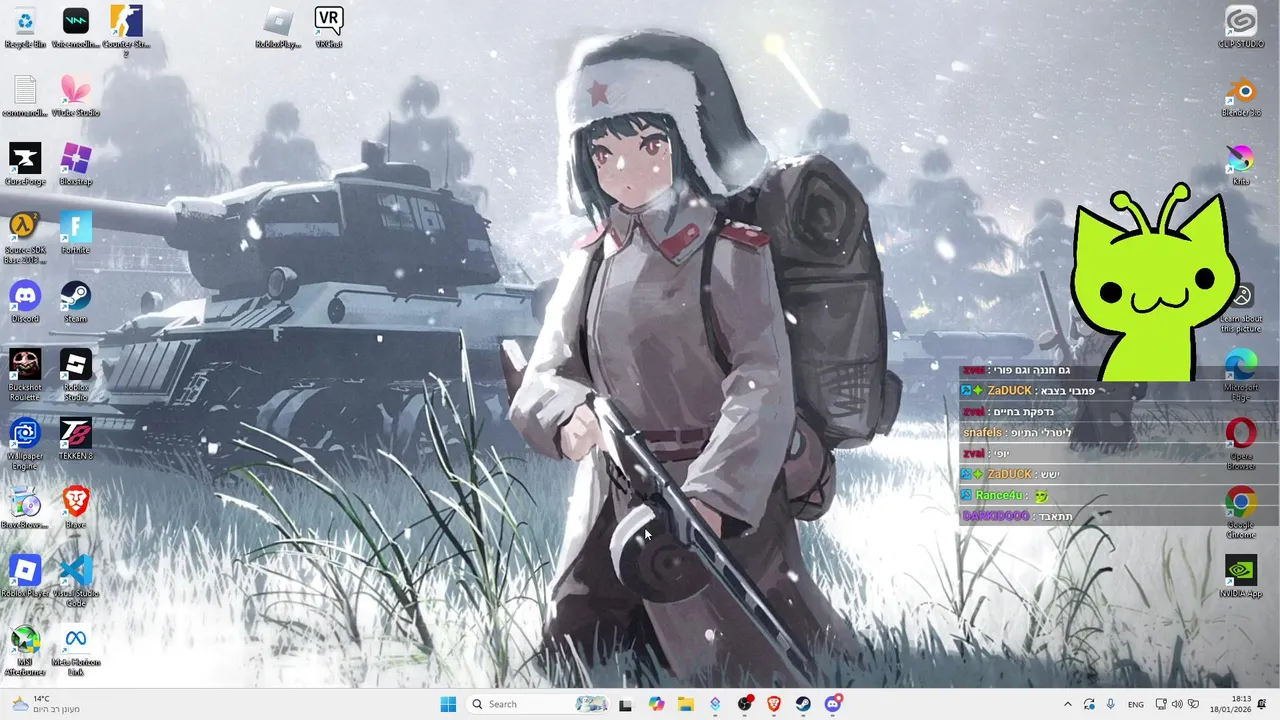This screenshot has height=720, width=1280.
Task: Open Buckshot Roulette shortcut
Action: point(25,375)
